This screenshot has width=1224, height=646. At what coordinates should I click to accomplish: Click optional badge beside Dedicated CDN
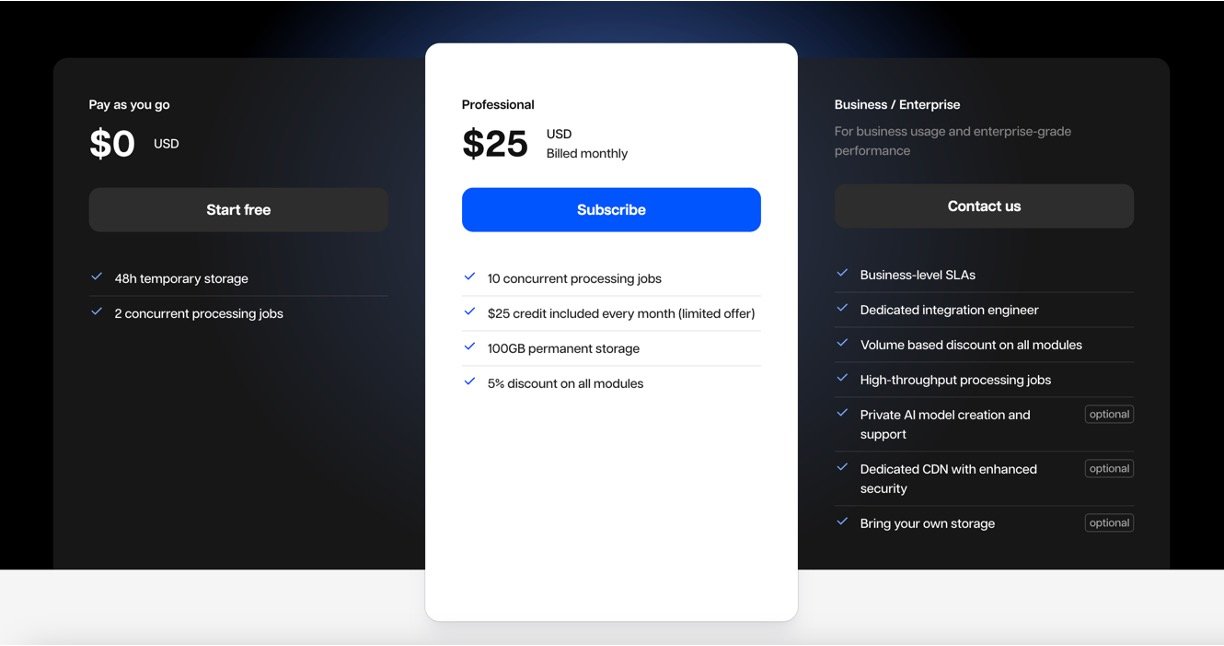tap(1109, 468)
